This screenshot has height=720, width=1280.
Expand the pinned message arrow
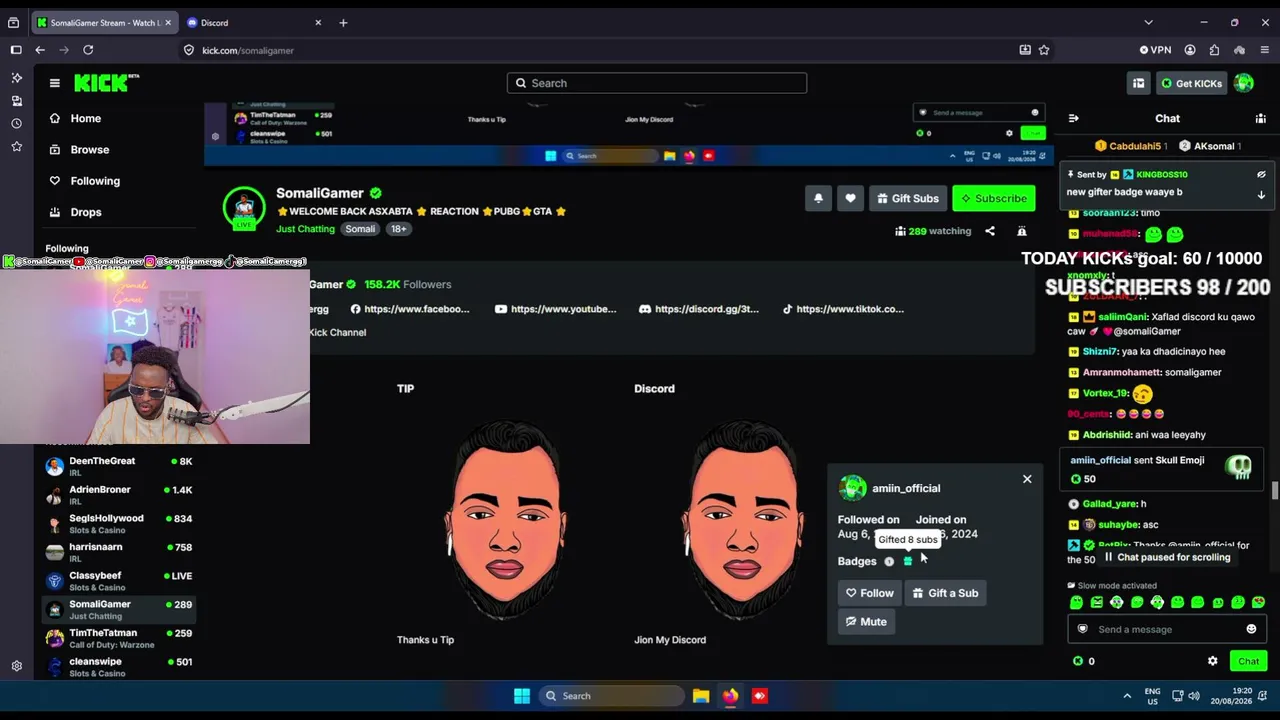(1261, 194)
